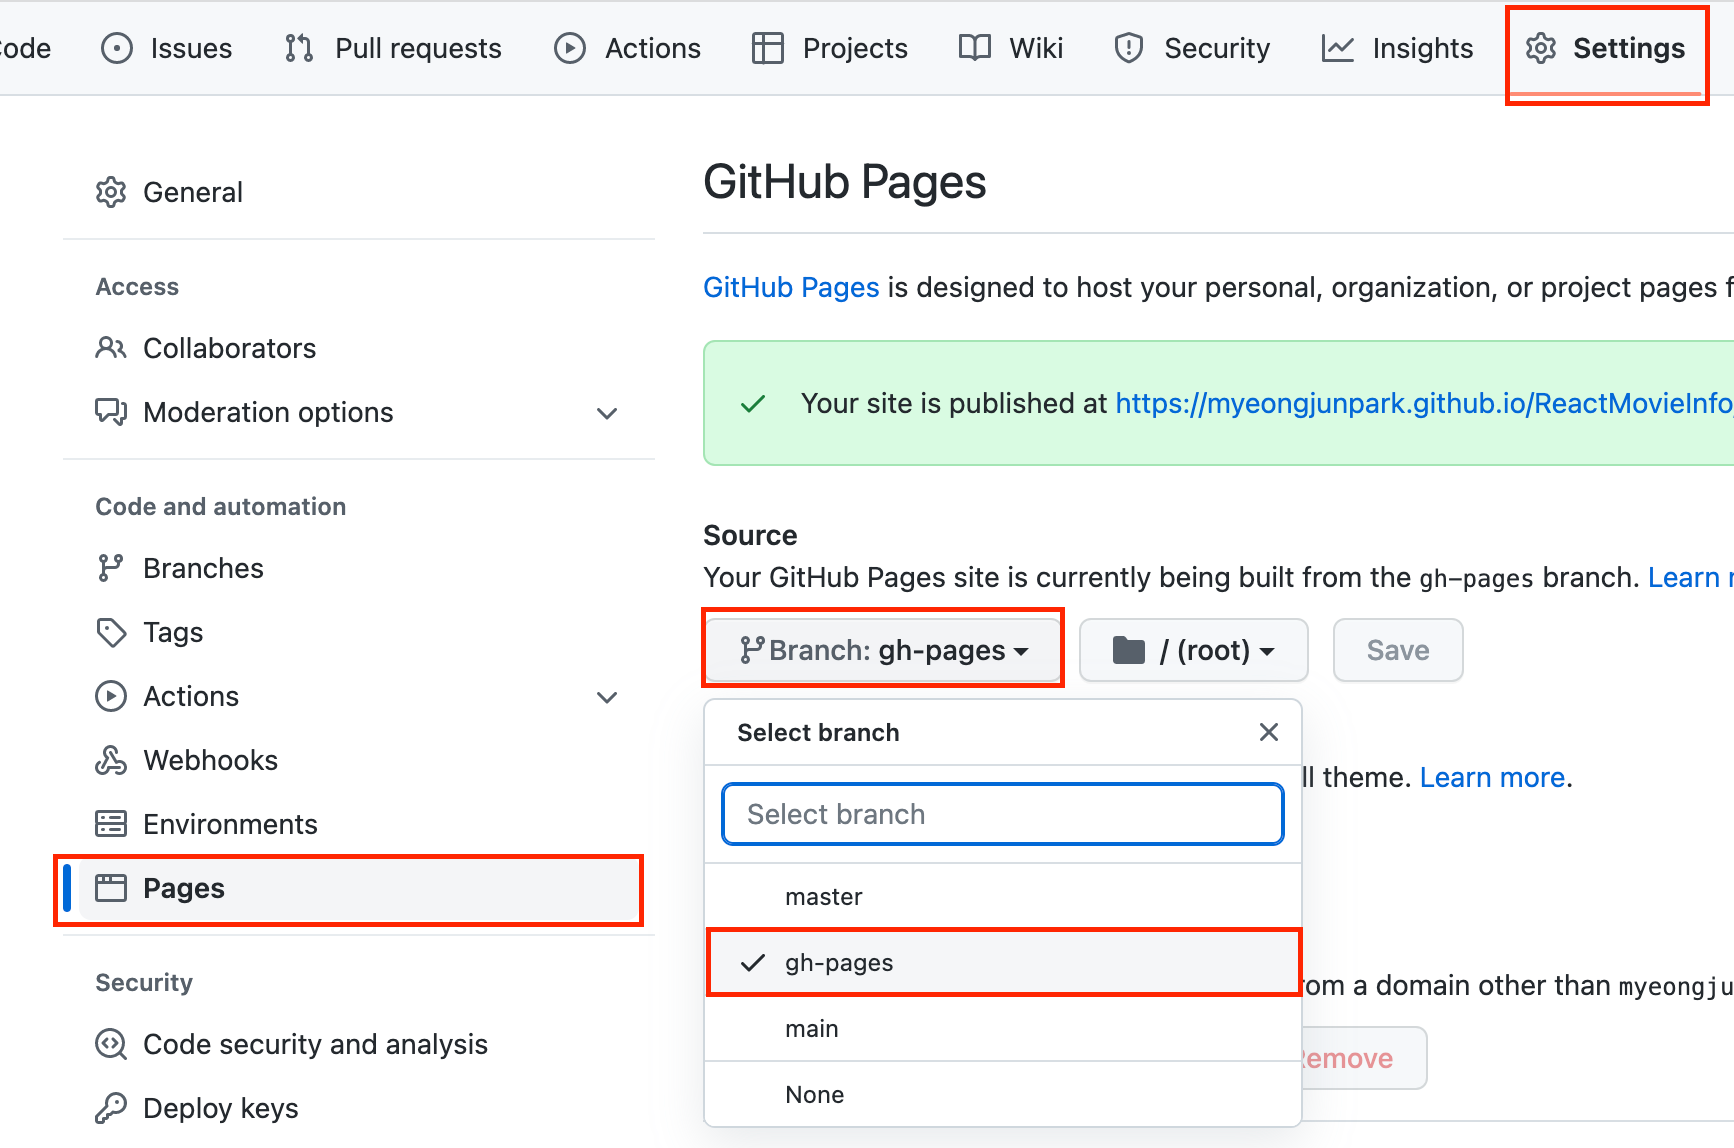Click the Actions play icon in top bar

pos(570,48)
